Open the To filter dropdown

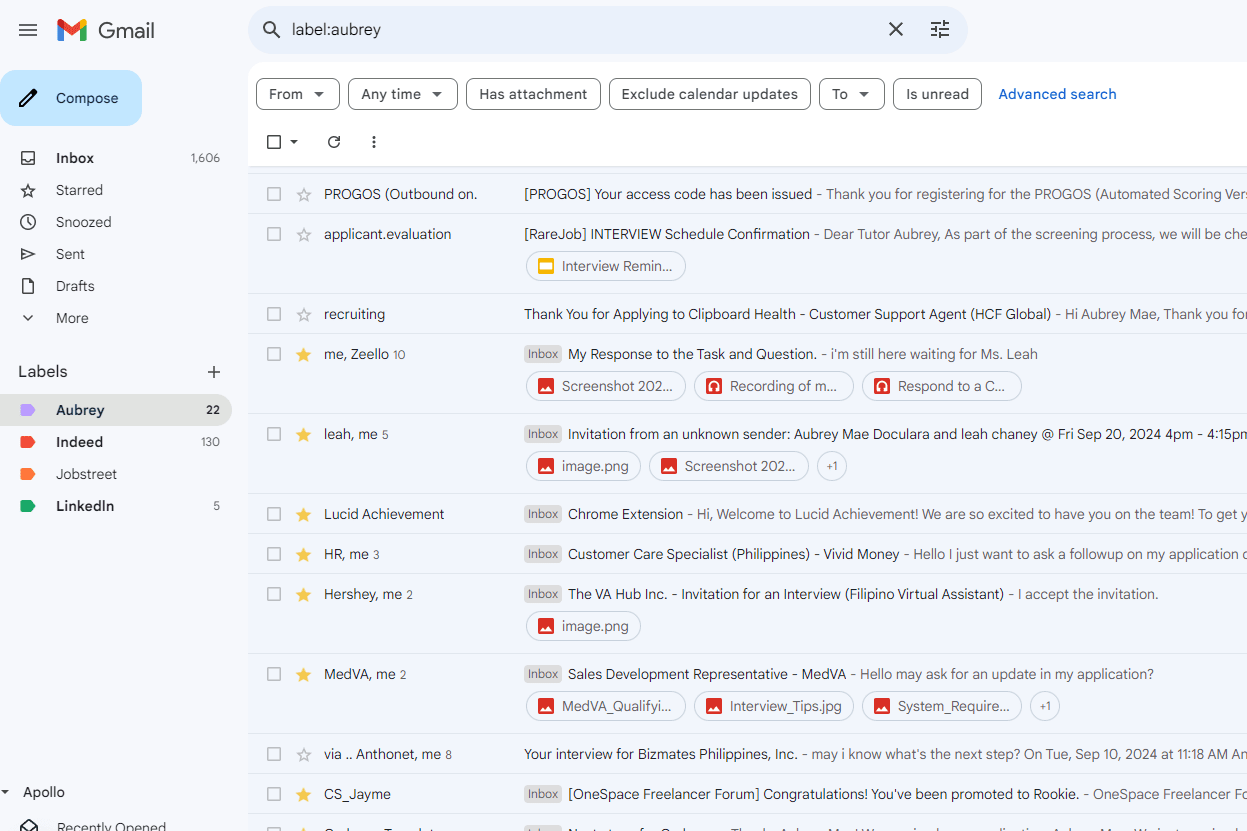click(x=852, y=94)
